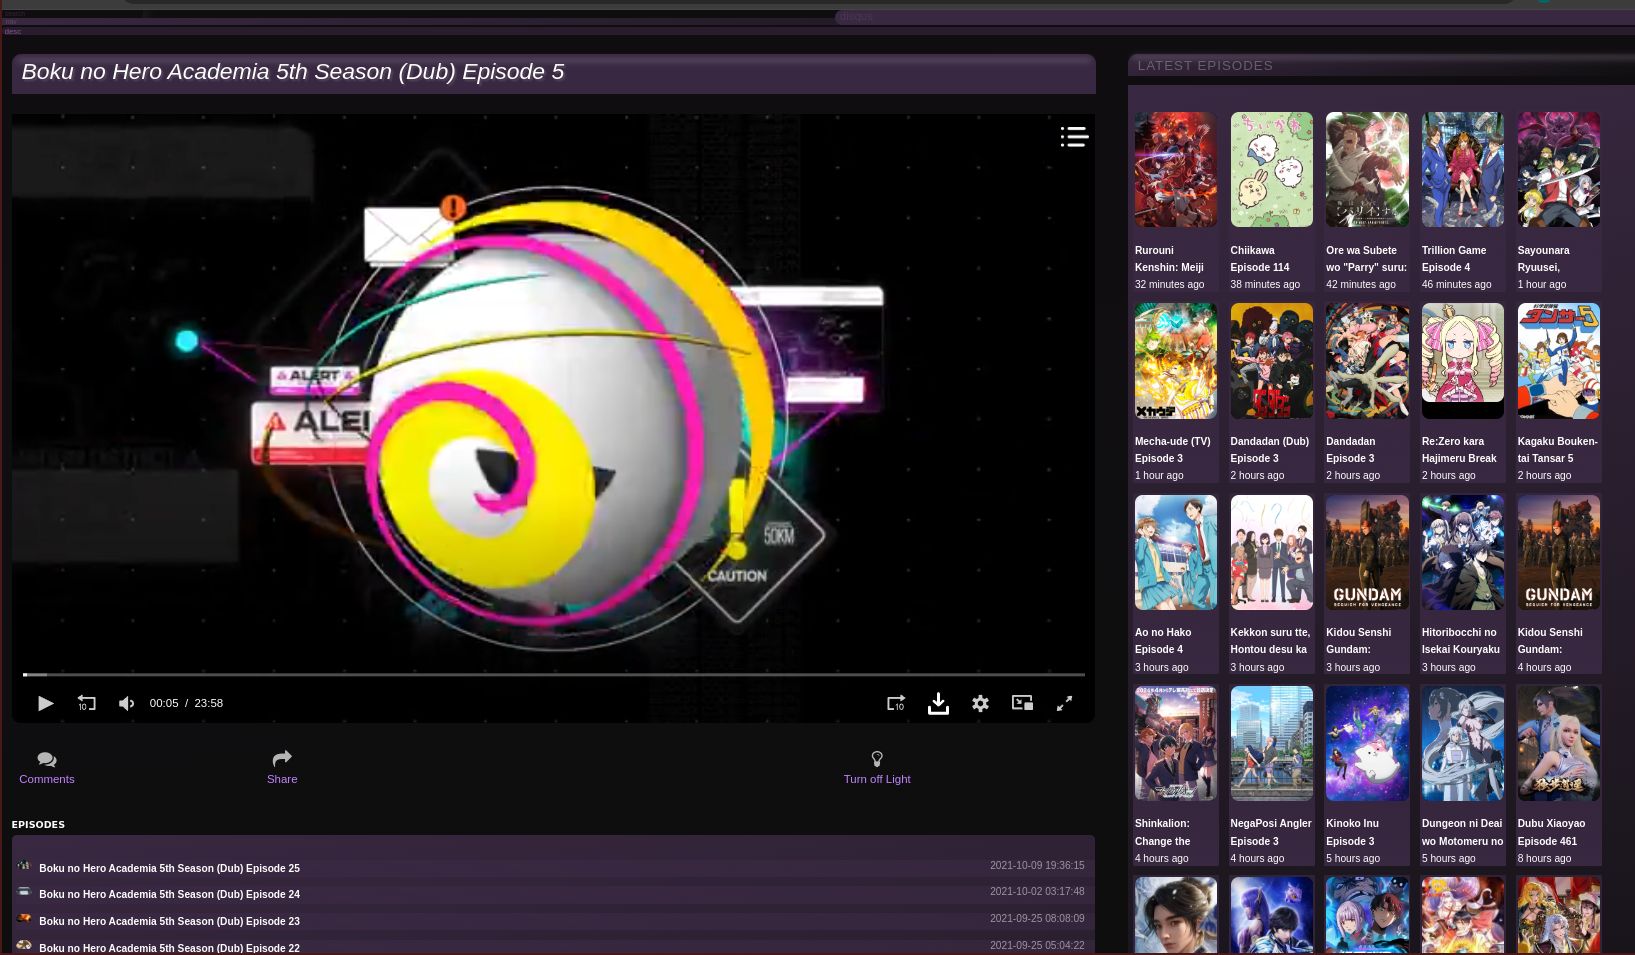Screen dimensions: 1635x955
Task: Open Shinkalion: Change the thumbnail
Action: click(1175, 743)
